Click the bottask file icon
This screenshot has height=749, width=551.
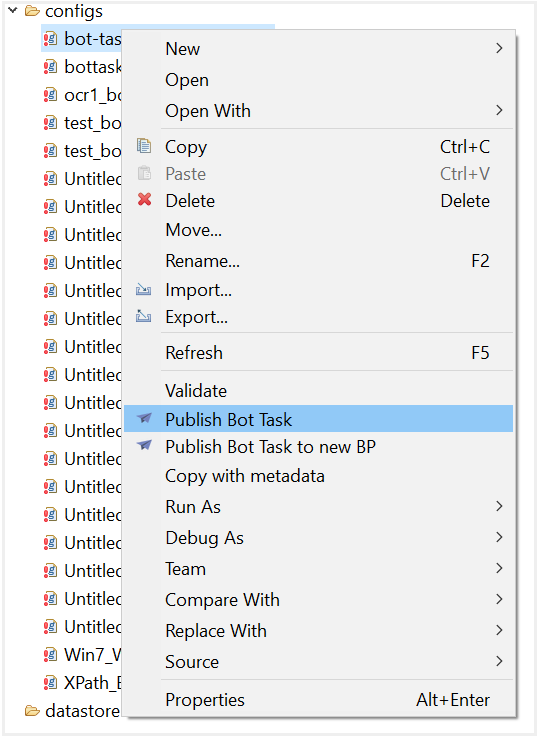(x=50, y=67)
